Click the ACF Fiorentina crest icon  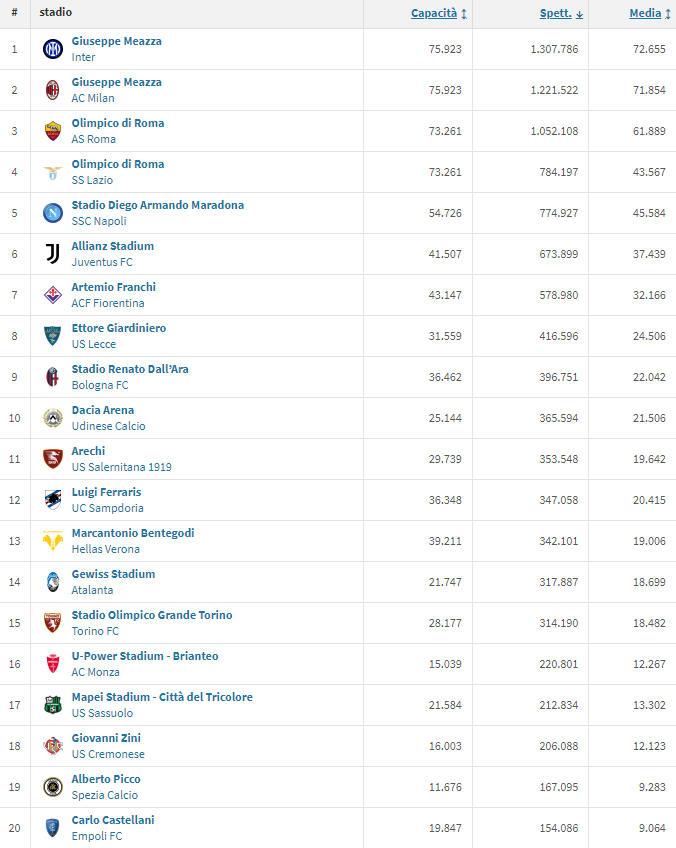pos(53,295)
